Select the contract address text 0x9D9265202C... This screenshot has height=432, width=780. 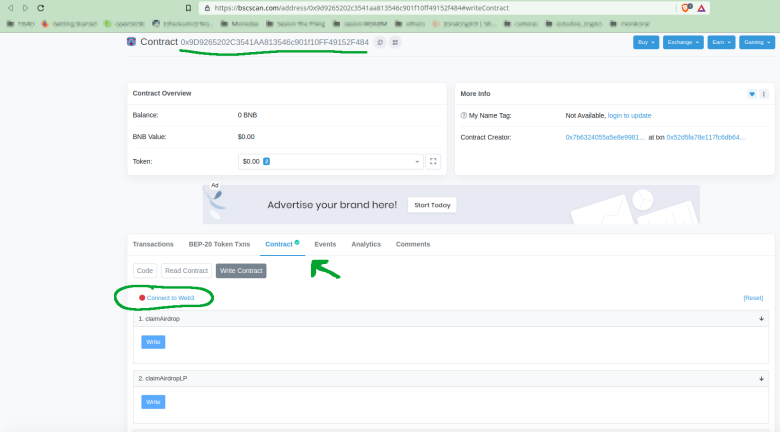coord(275,42)
